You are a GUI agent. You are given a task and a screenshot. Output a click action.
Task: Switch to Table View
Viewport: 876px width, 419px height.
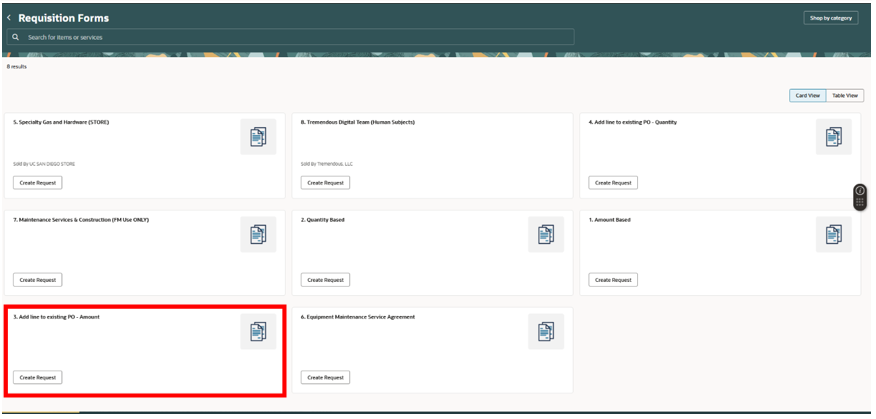click(845, 96)
